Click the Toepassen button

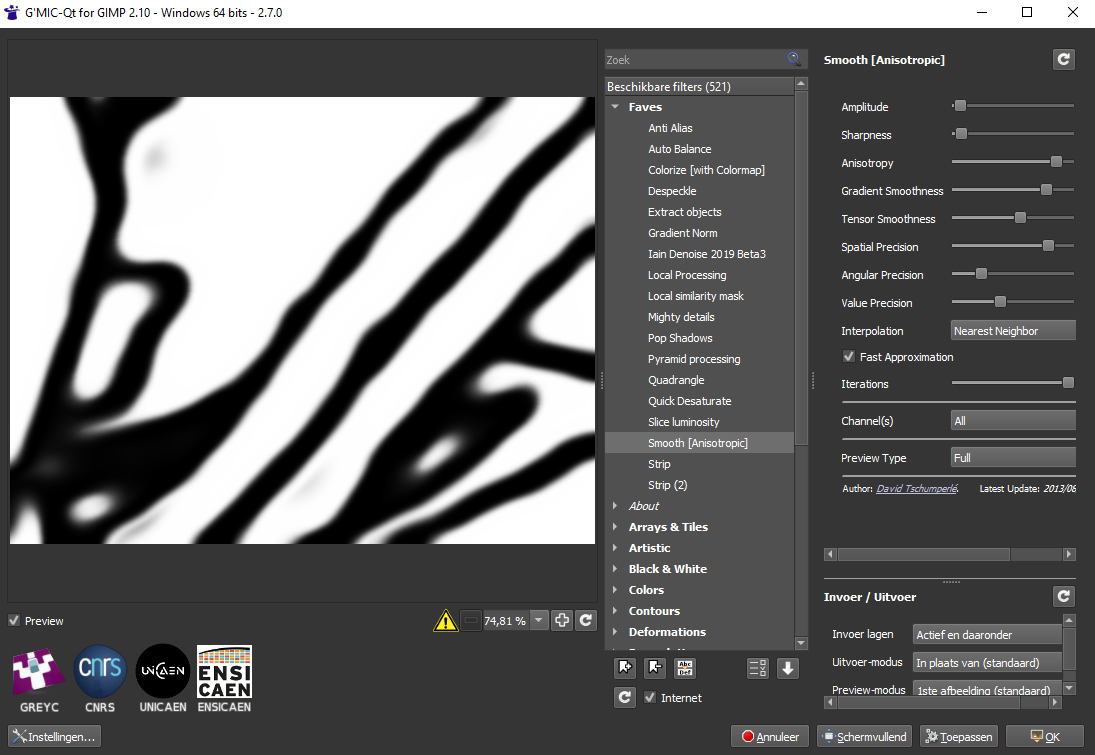point(959,736)
